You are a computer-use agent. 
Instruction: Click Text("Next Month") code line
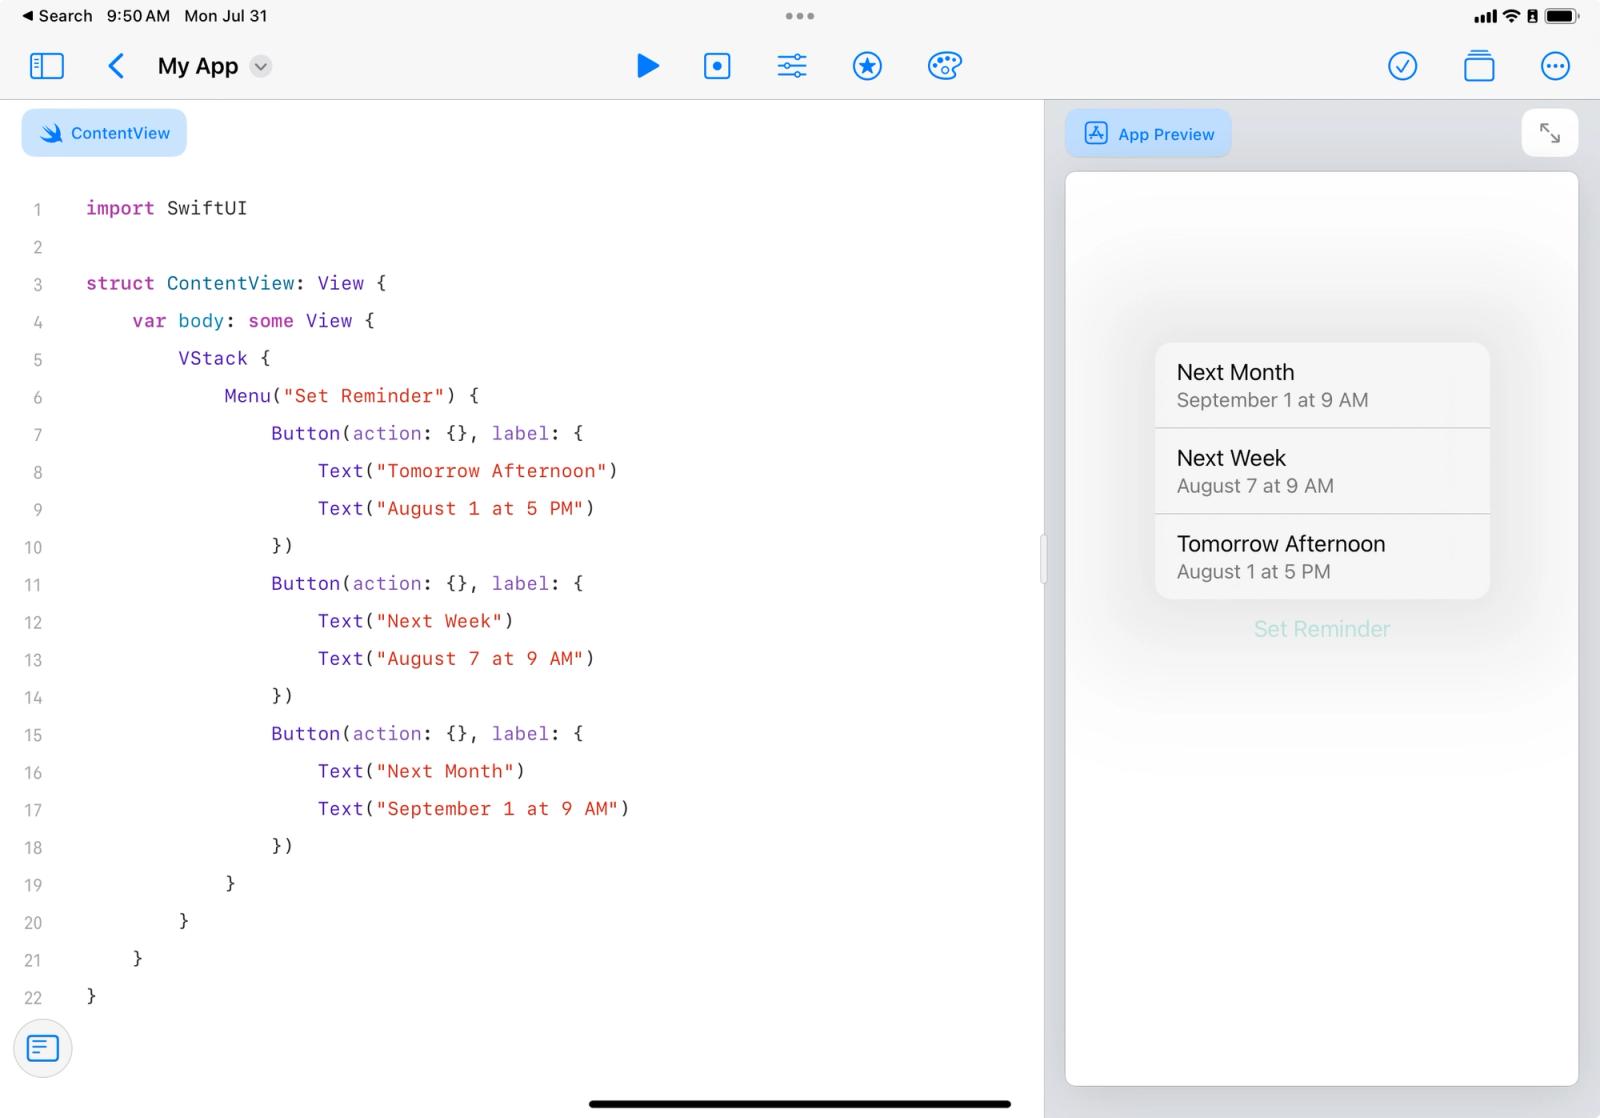pyautogui.click(x=421, y=771)
